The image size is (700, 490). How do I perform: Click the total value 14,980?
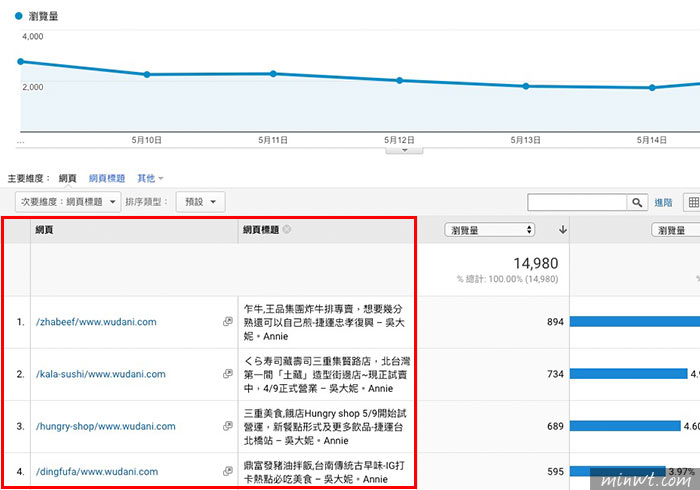click(535, 263)
